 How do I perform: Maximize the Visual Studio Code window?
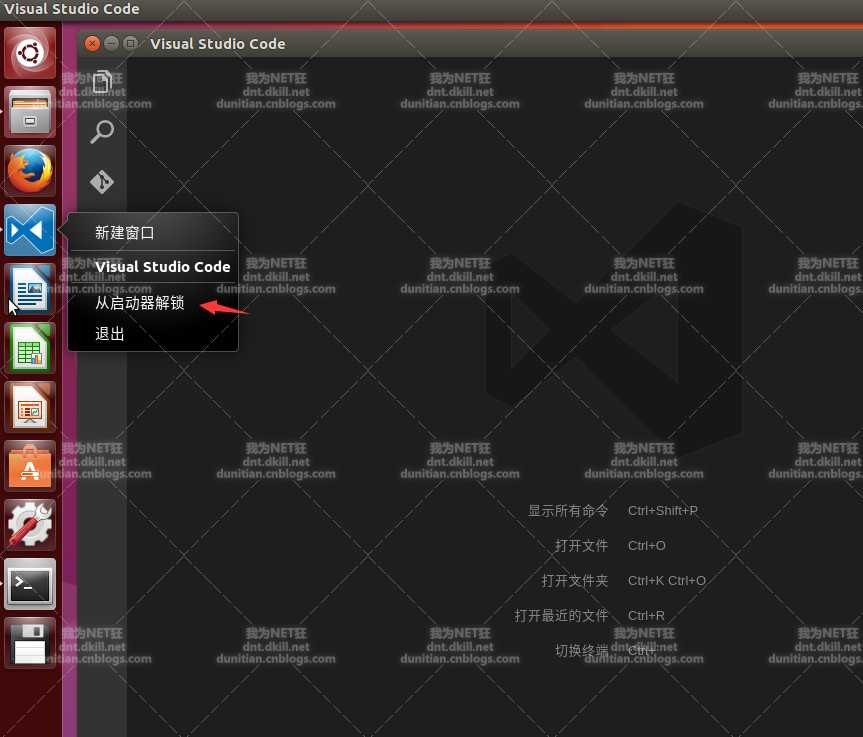130,43
